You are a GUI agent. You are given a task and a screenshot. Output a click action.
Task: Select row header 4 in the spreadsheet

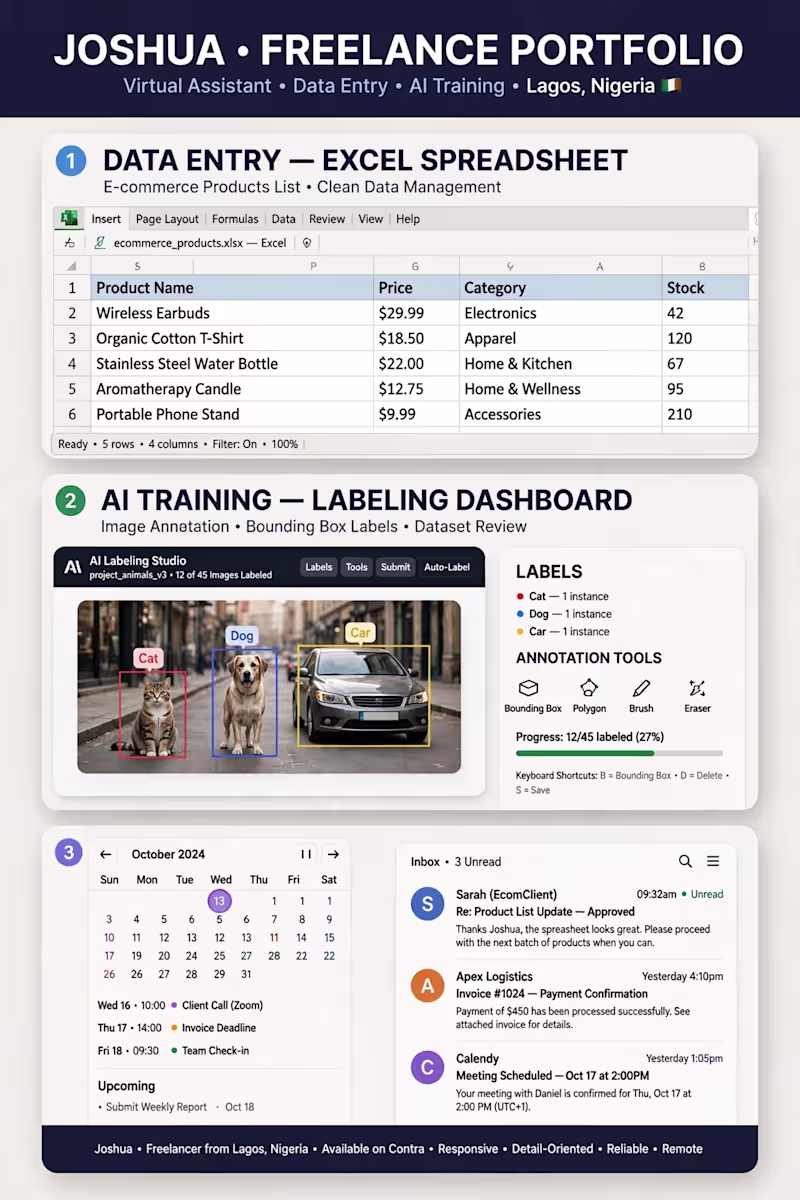72,363
